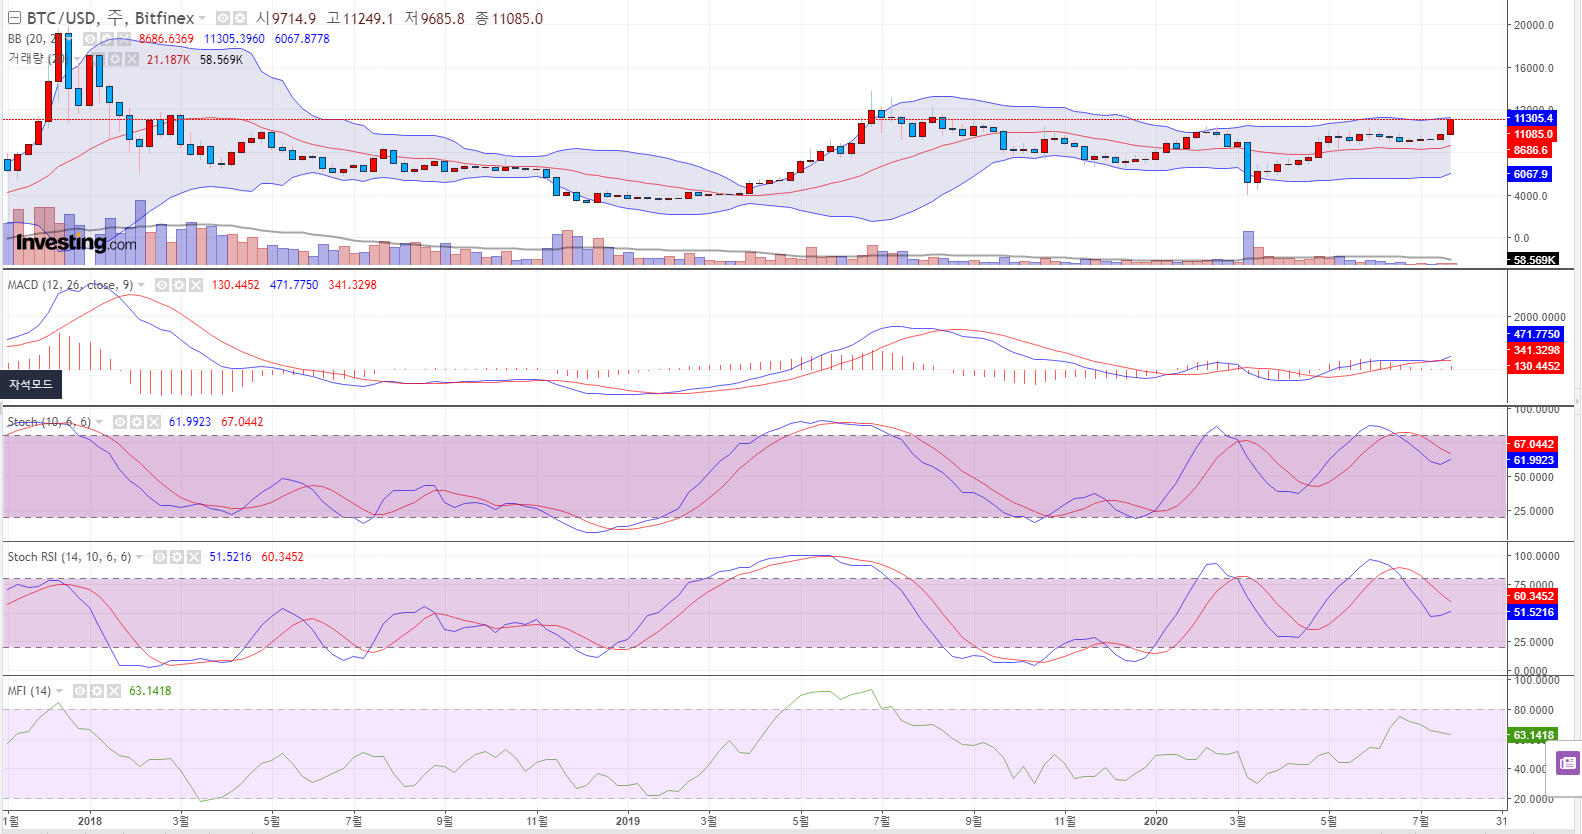1582x834 pixels.
Task: Remove MACD indicator with X icon
Action: coord(196,285)
